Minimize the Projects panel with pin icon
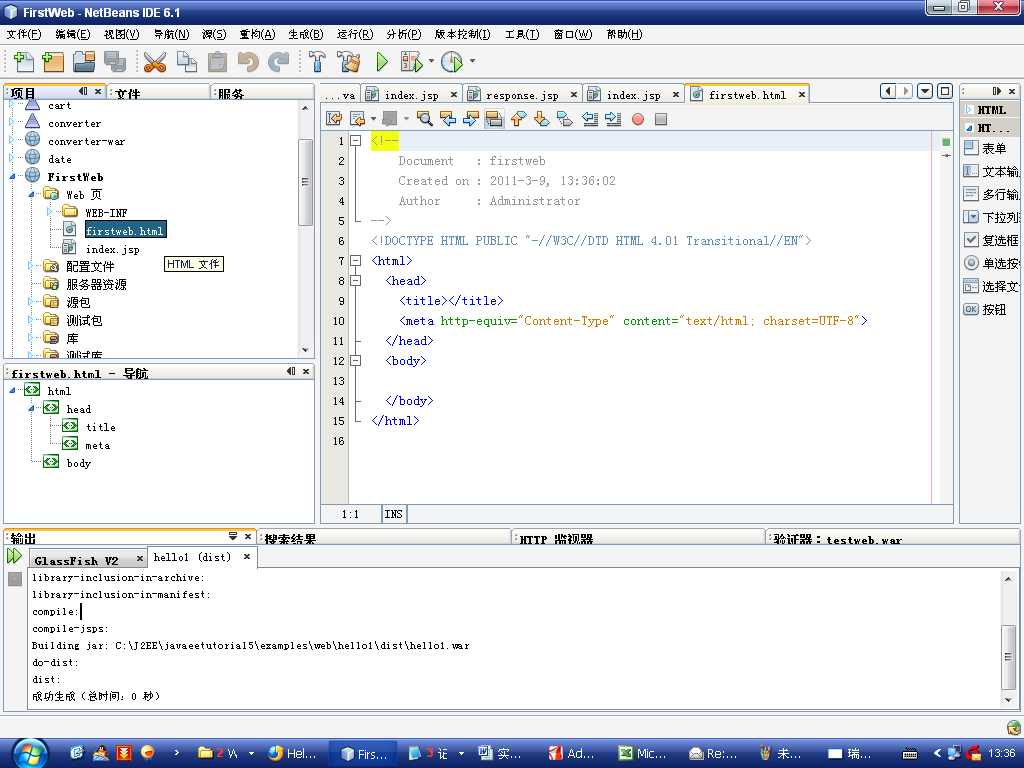This screenshot has width=1024, height=768. (83, 91)
